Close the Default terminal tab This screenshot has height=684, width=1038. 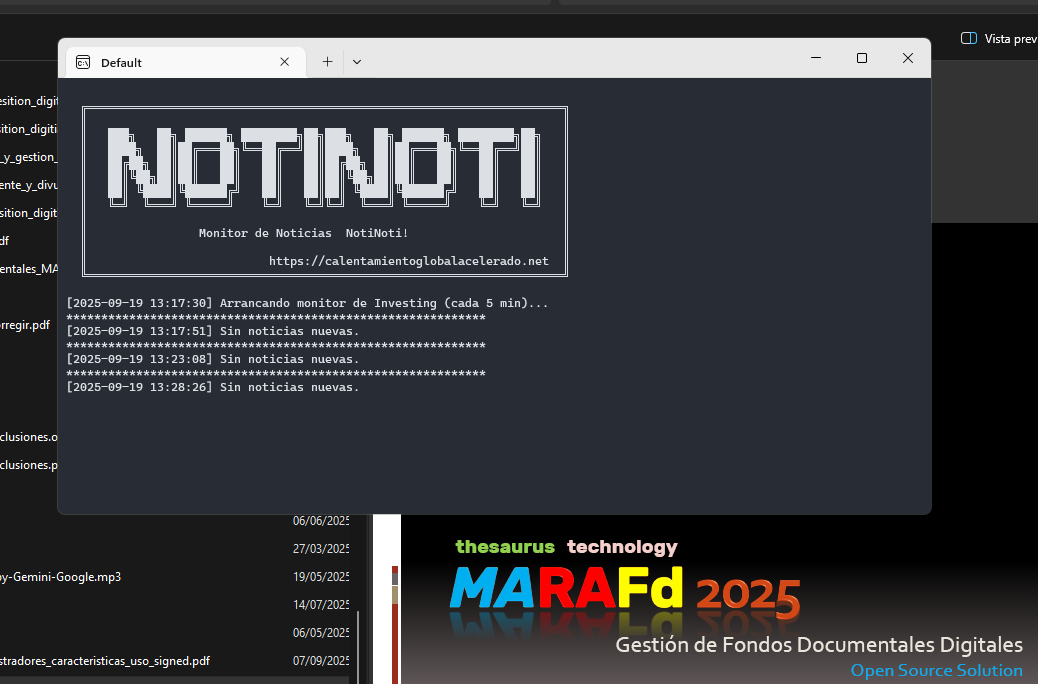[285, 62]
